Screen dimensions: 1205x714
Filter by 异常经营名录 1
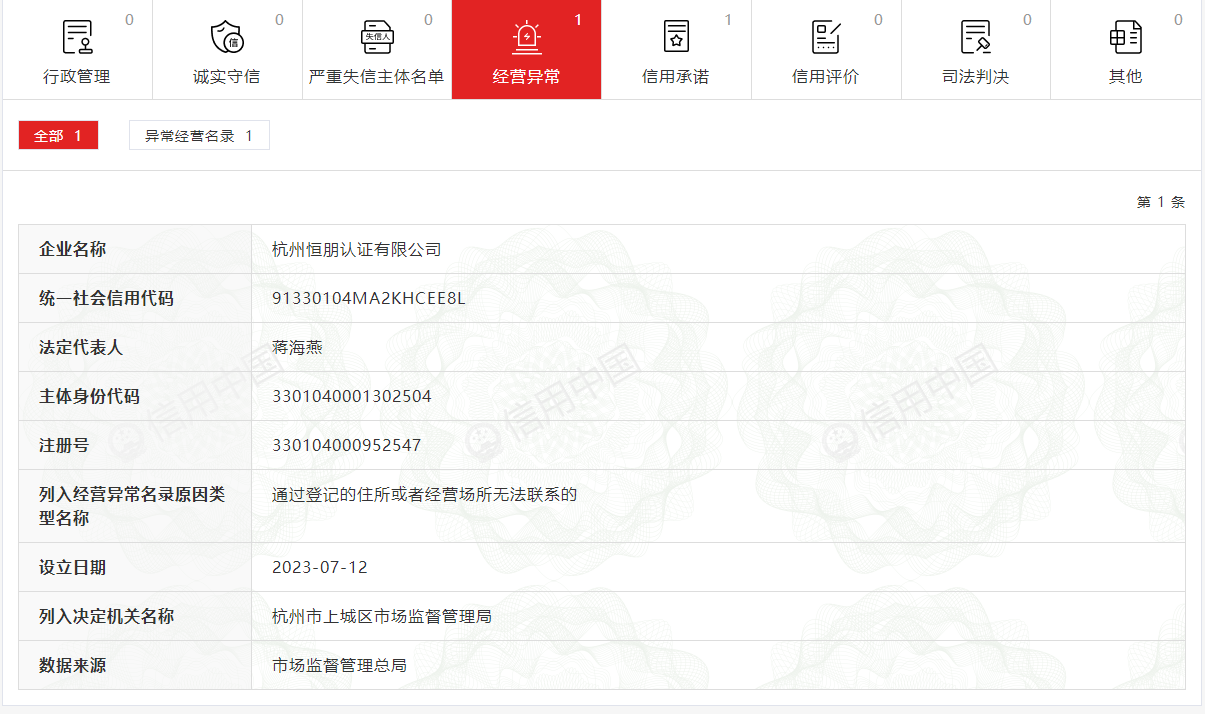point(199,135)
